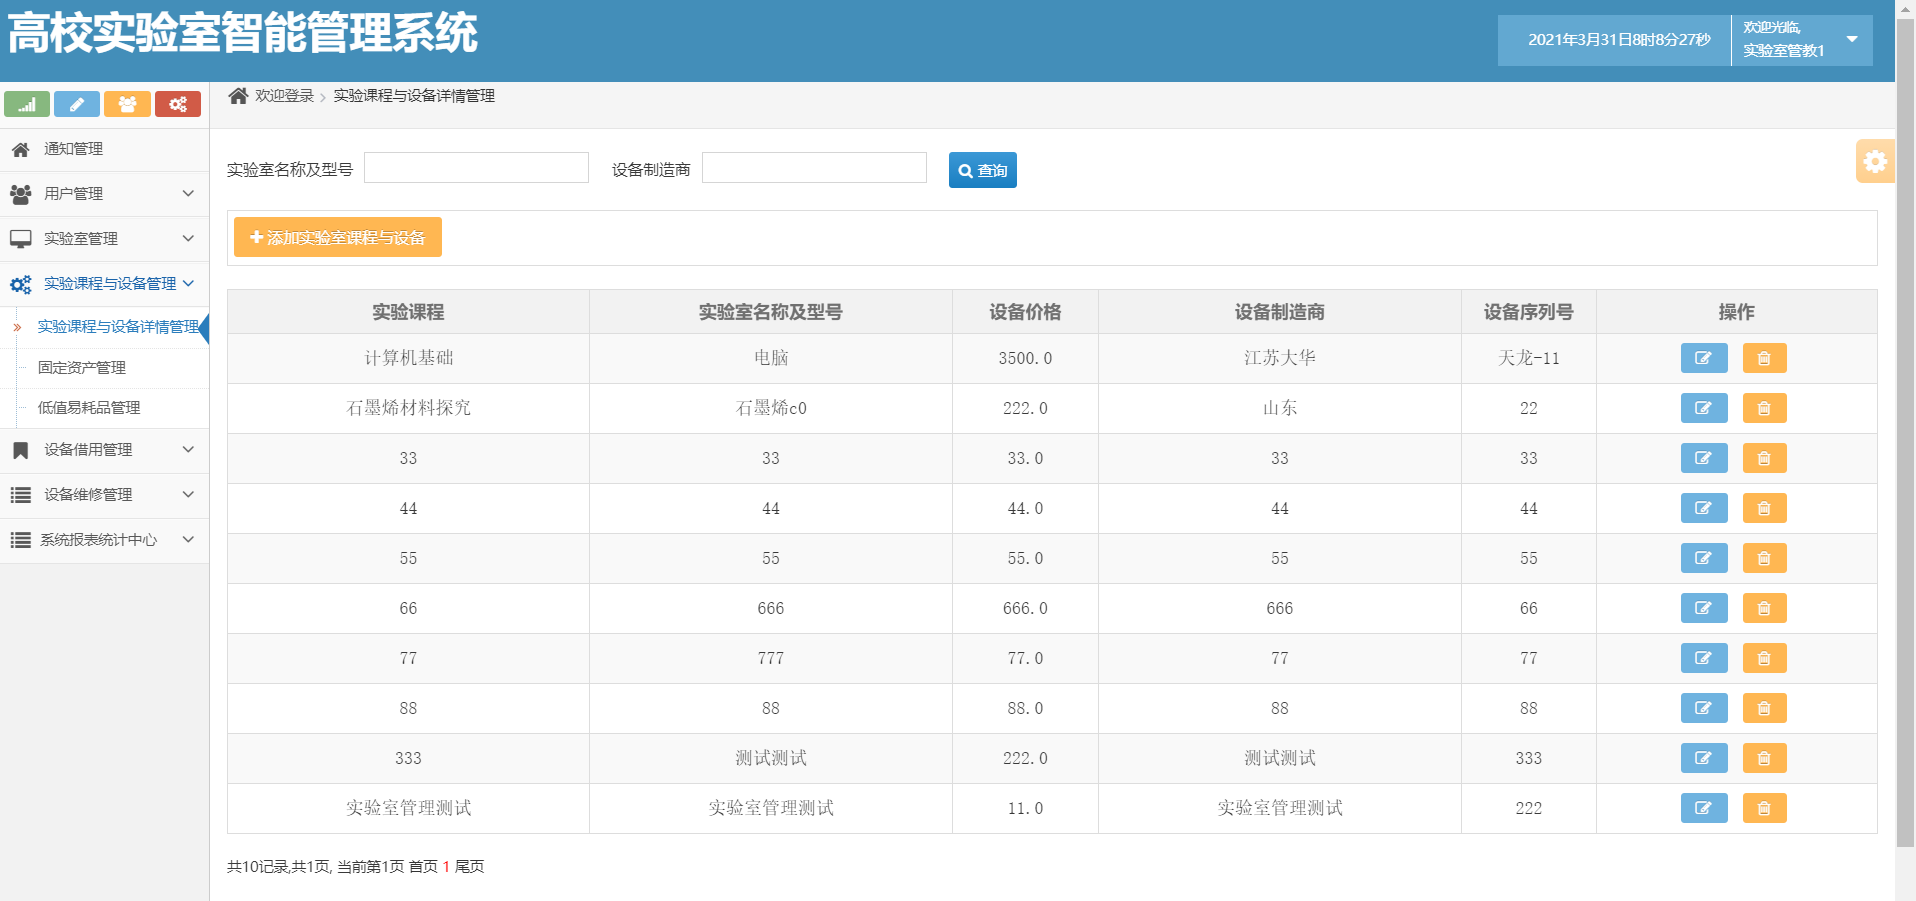
Task: Edit the 计算机基础 row
Action: click(1704, 358)
